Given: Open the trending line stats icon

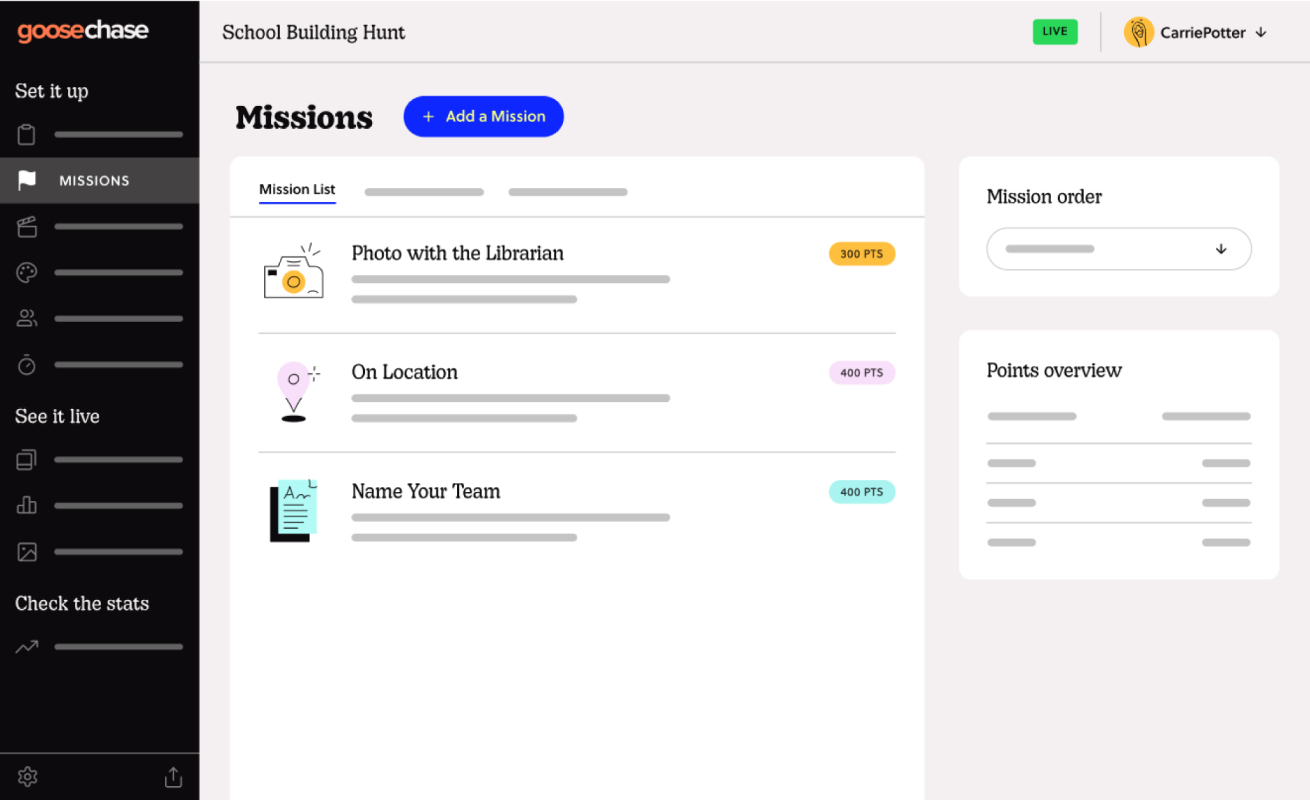Looking at the screenshot, I should coord(27,647).
